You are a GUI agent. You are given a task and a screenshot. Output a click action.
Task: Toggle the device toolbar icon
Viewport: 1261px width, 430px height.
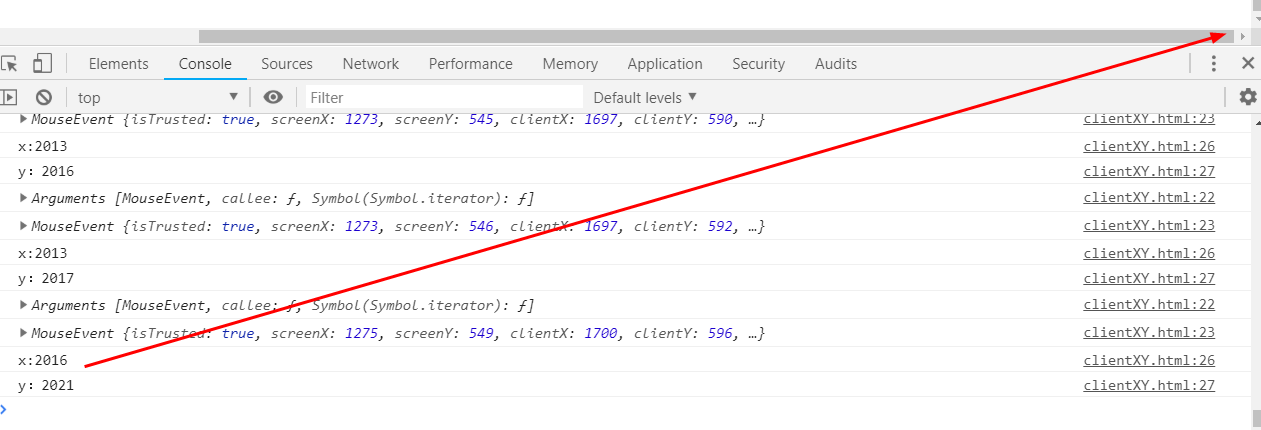pyautogui.click(x=42, y=64)
